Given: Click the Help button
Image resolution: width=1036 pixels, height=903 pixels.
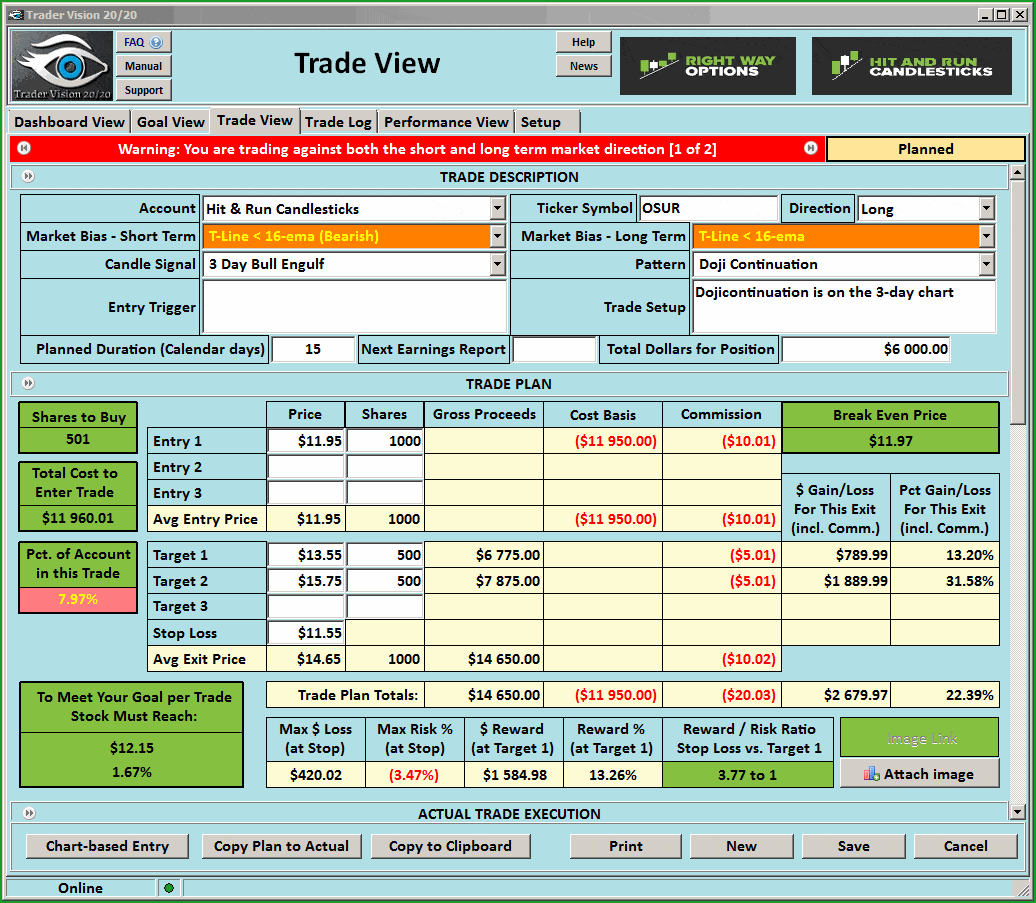Looking at the screenshot, I should pyautogui.click(x=583, y=42).
